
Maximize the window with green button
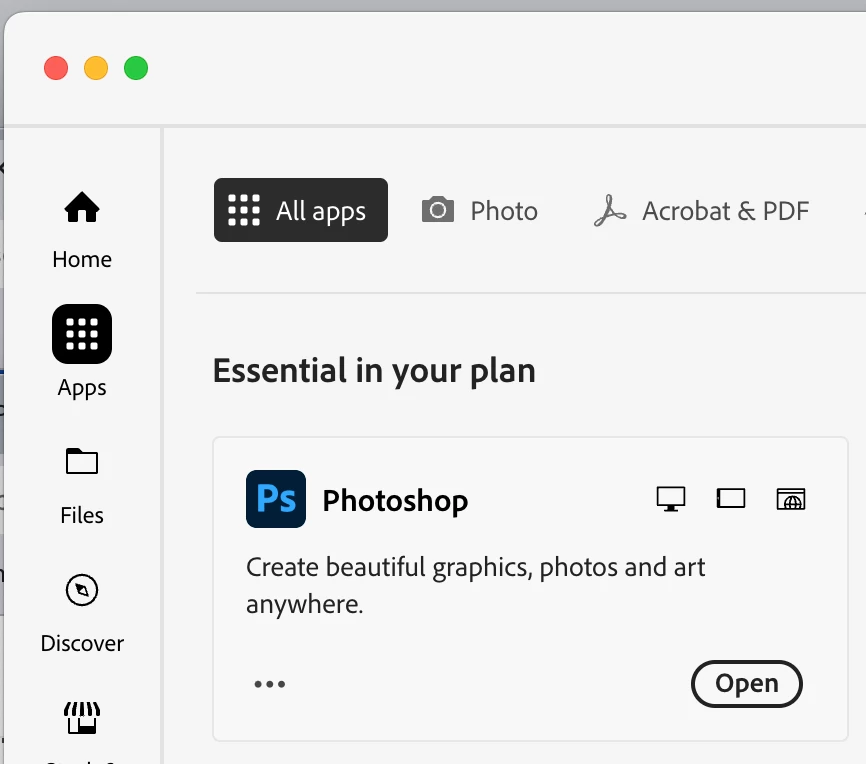(136, 68)
